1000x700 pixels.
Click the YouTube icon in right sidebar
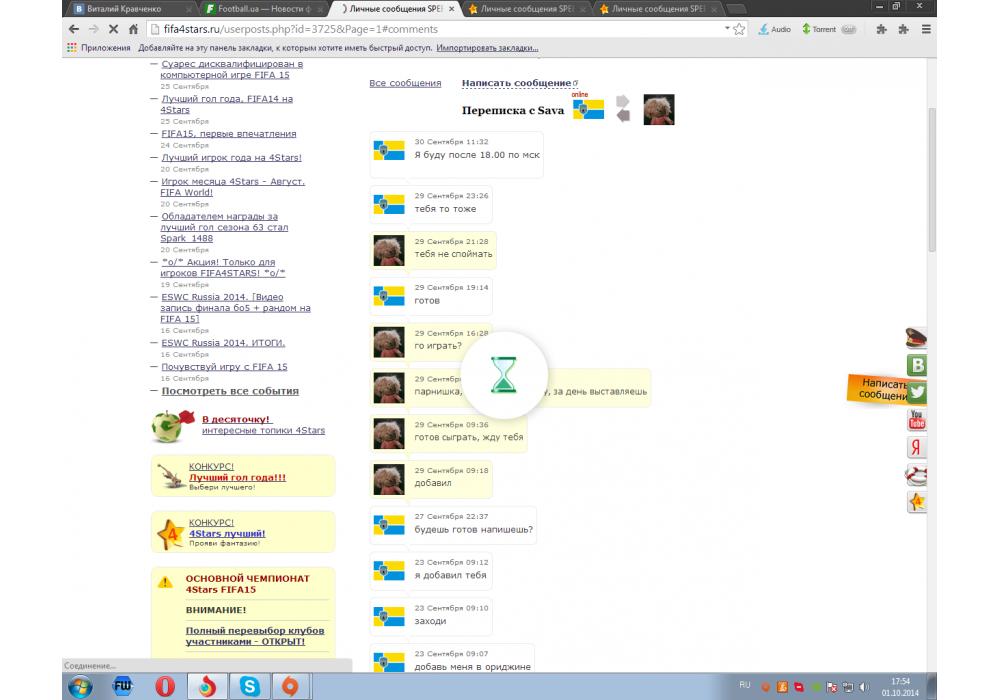coord(916,420)
